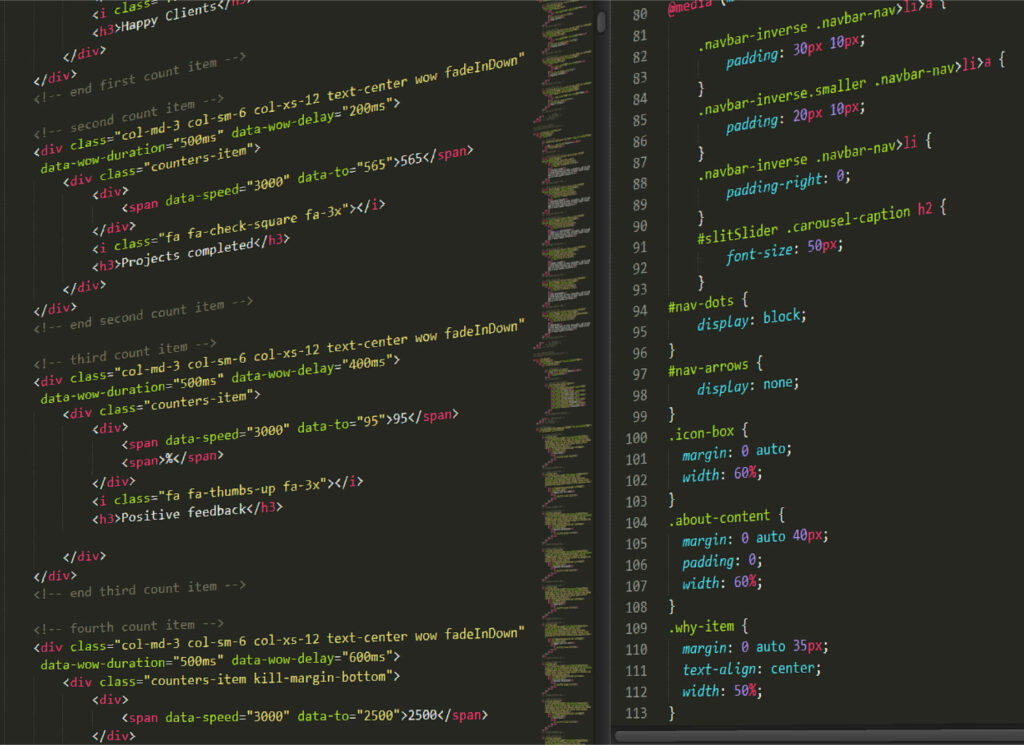Click the 'text-align: center;' declaration
The image size is (1024, 745).
tap(752, 669)
